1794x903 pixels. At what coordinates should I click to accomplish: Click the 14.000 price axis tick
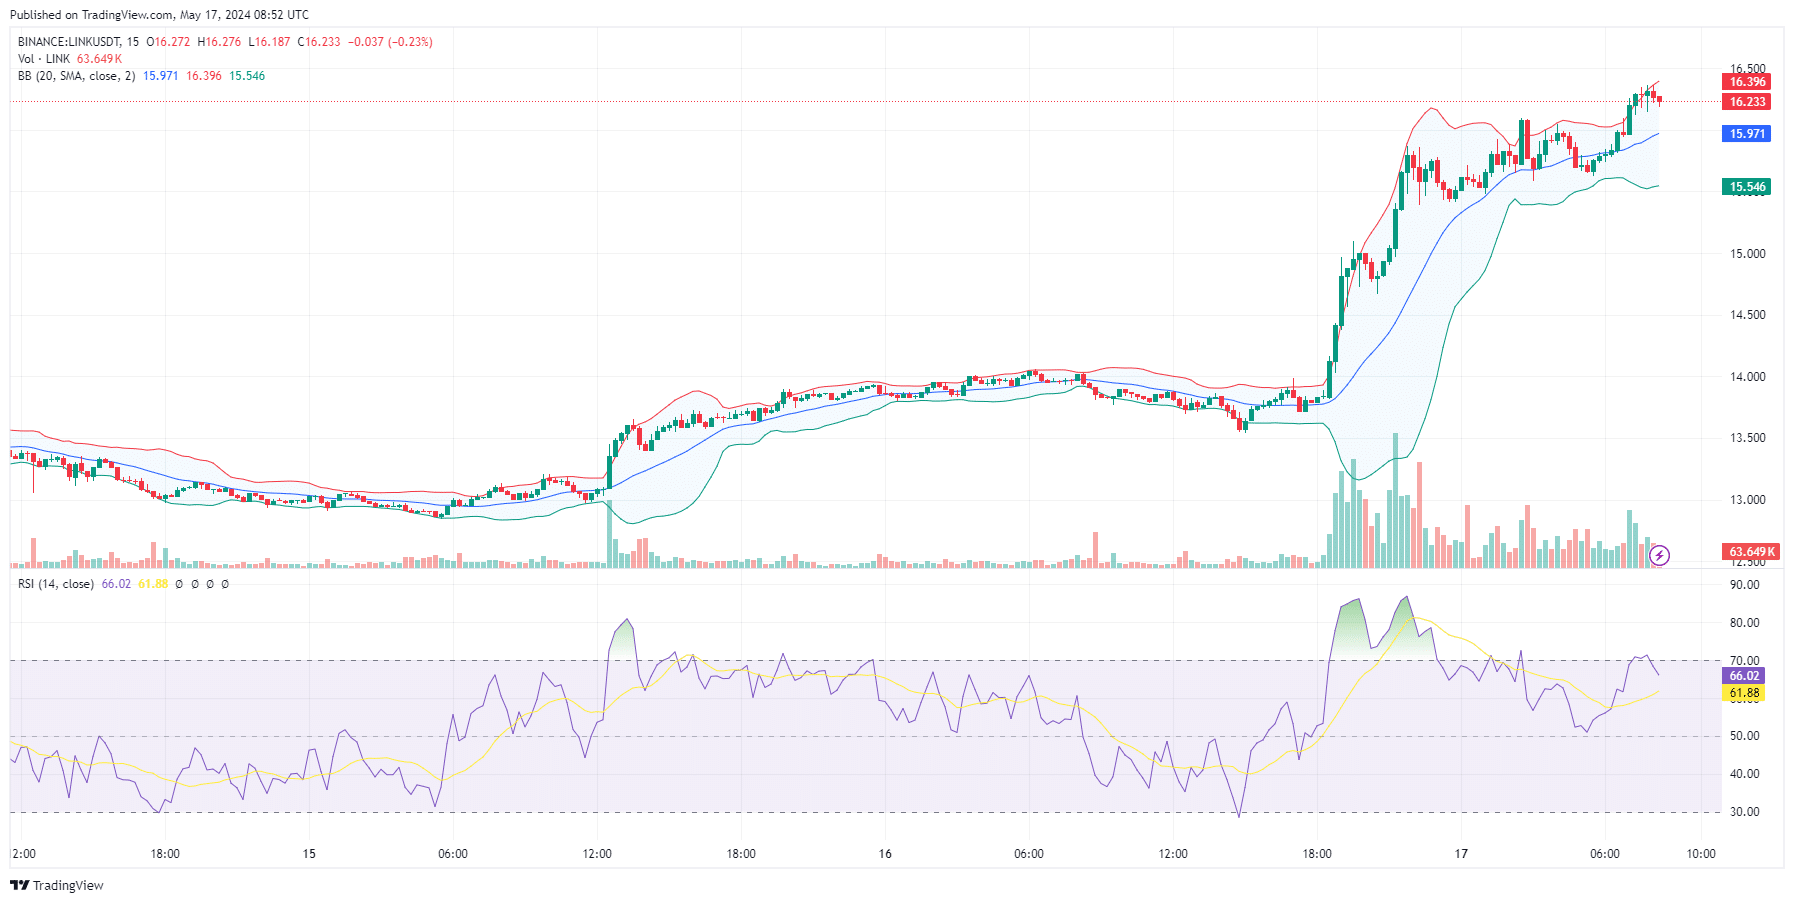(x=1748, y=377)
